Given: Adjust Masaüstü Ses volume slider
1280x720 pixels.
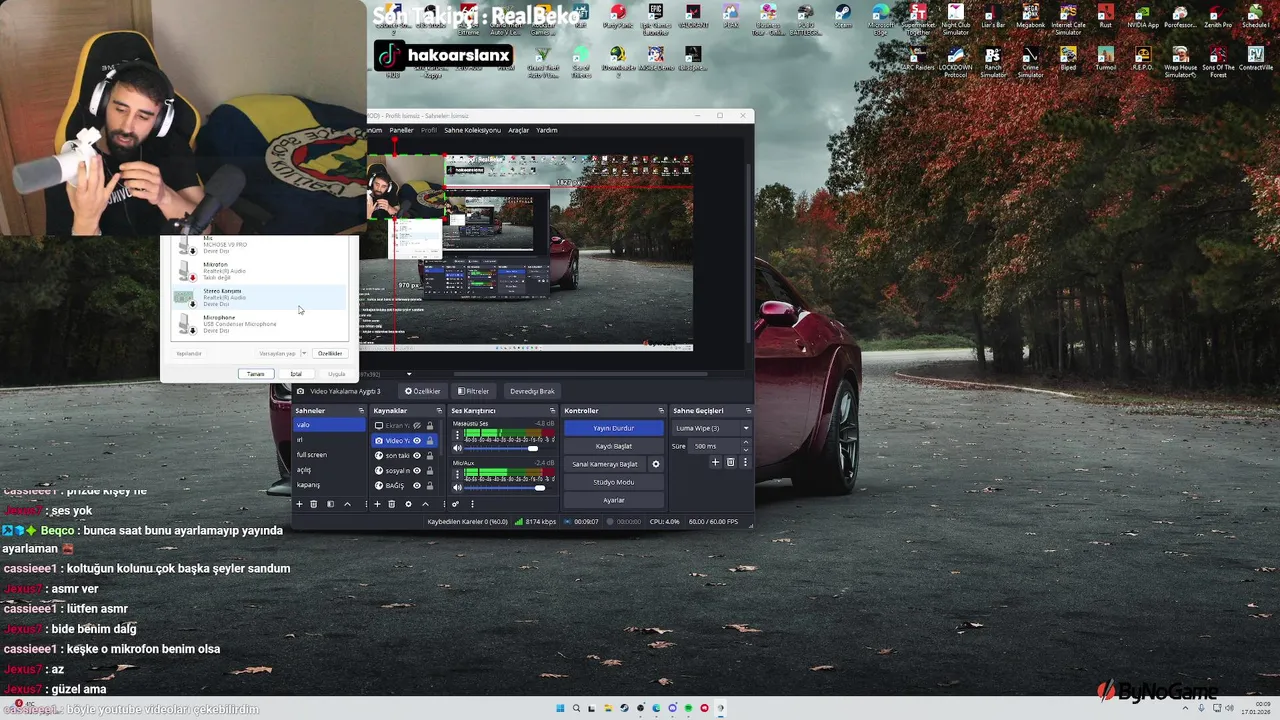Looking at the screenshot, I should (x=509, y=448).
